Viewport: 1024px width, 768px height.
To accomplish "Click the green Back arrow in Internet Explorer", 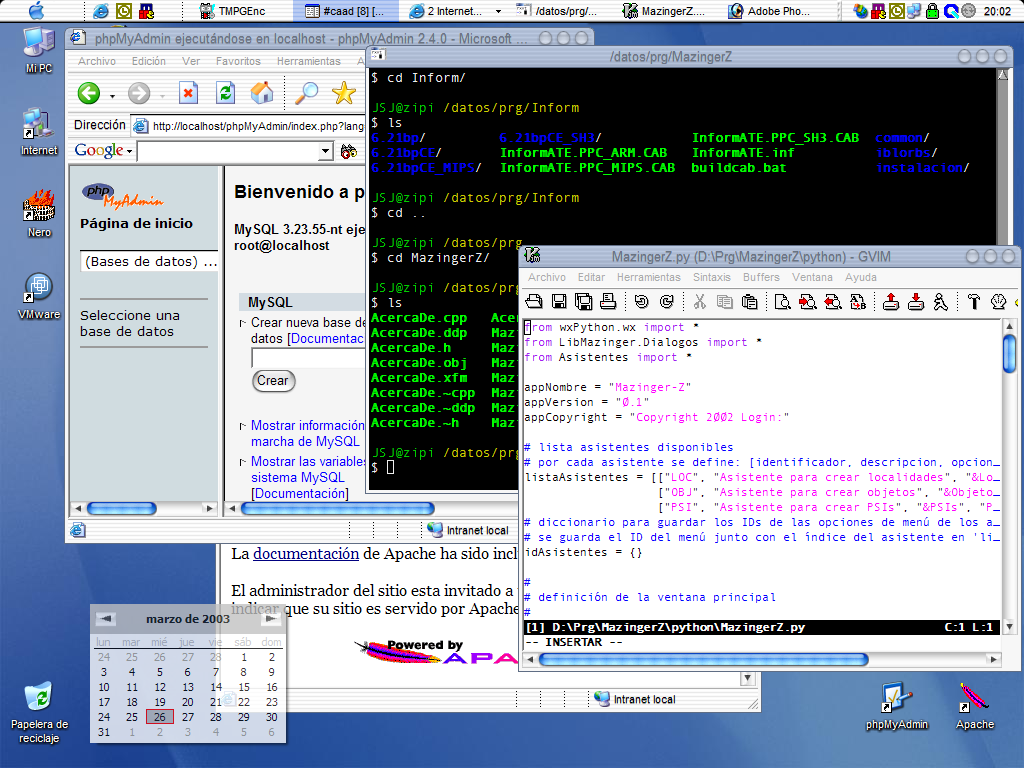I will tap(89, 93).
